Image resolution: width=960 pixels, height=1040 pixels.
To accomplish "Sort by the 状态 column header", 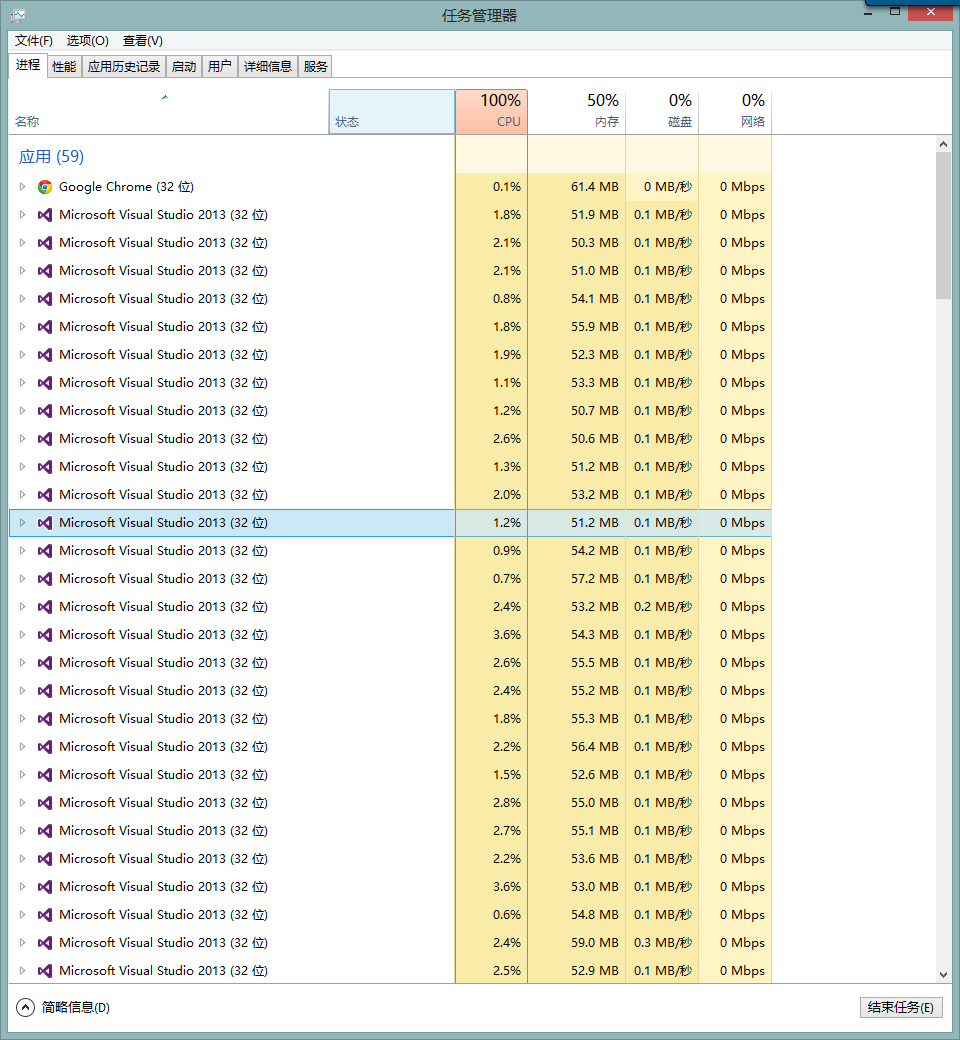I will [391, 111].
